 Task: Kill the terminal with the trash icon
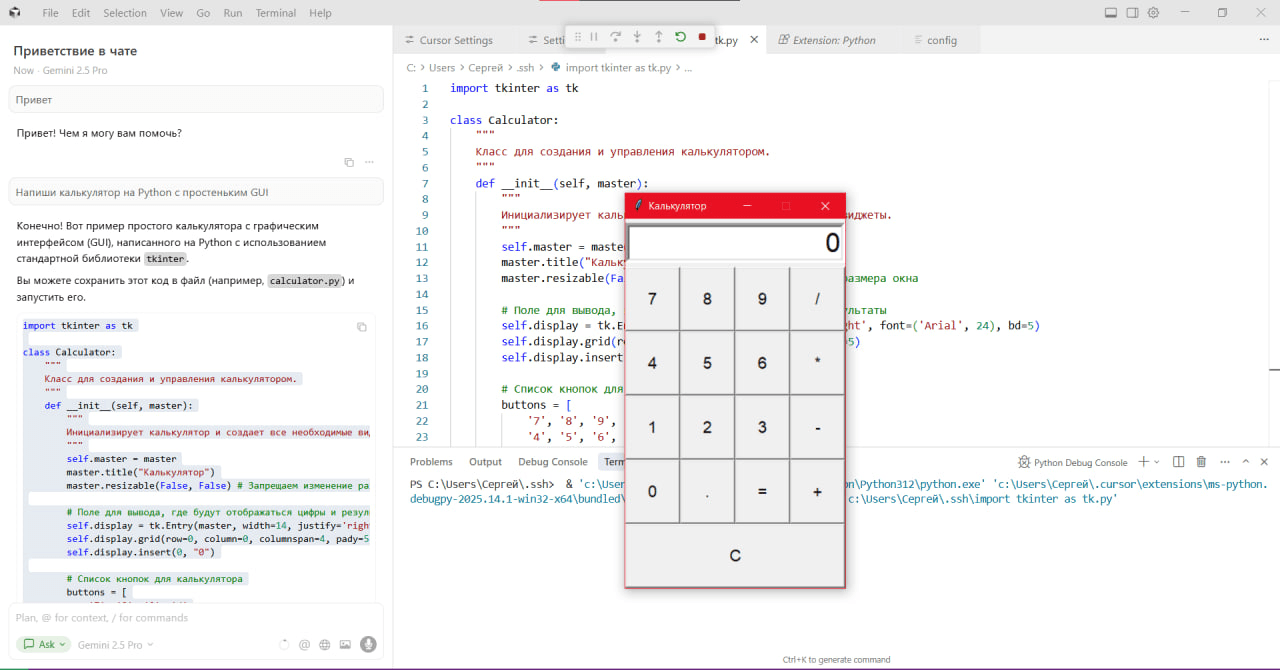[1201, 462]
